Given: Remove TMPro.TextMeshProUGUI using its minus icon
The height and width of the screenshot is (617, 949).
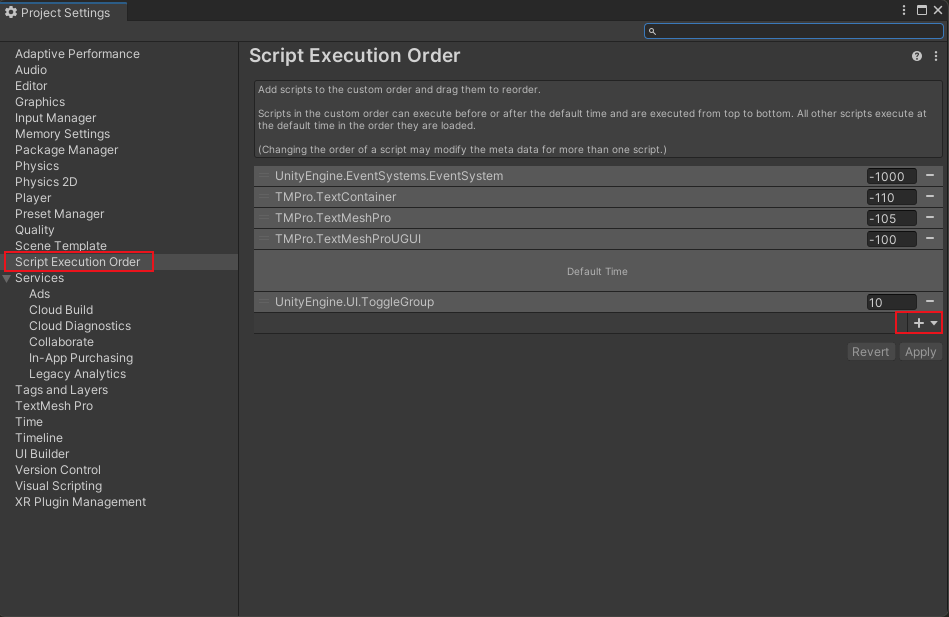Looking at the screenshot, I should 930,239.
